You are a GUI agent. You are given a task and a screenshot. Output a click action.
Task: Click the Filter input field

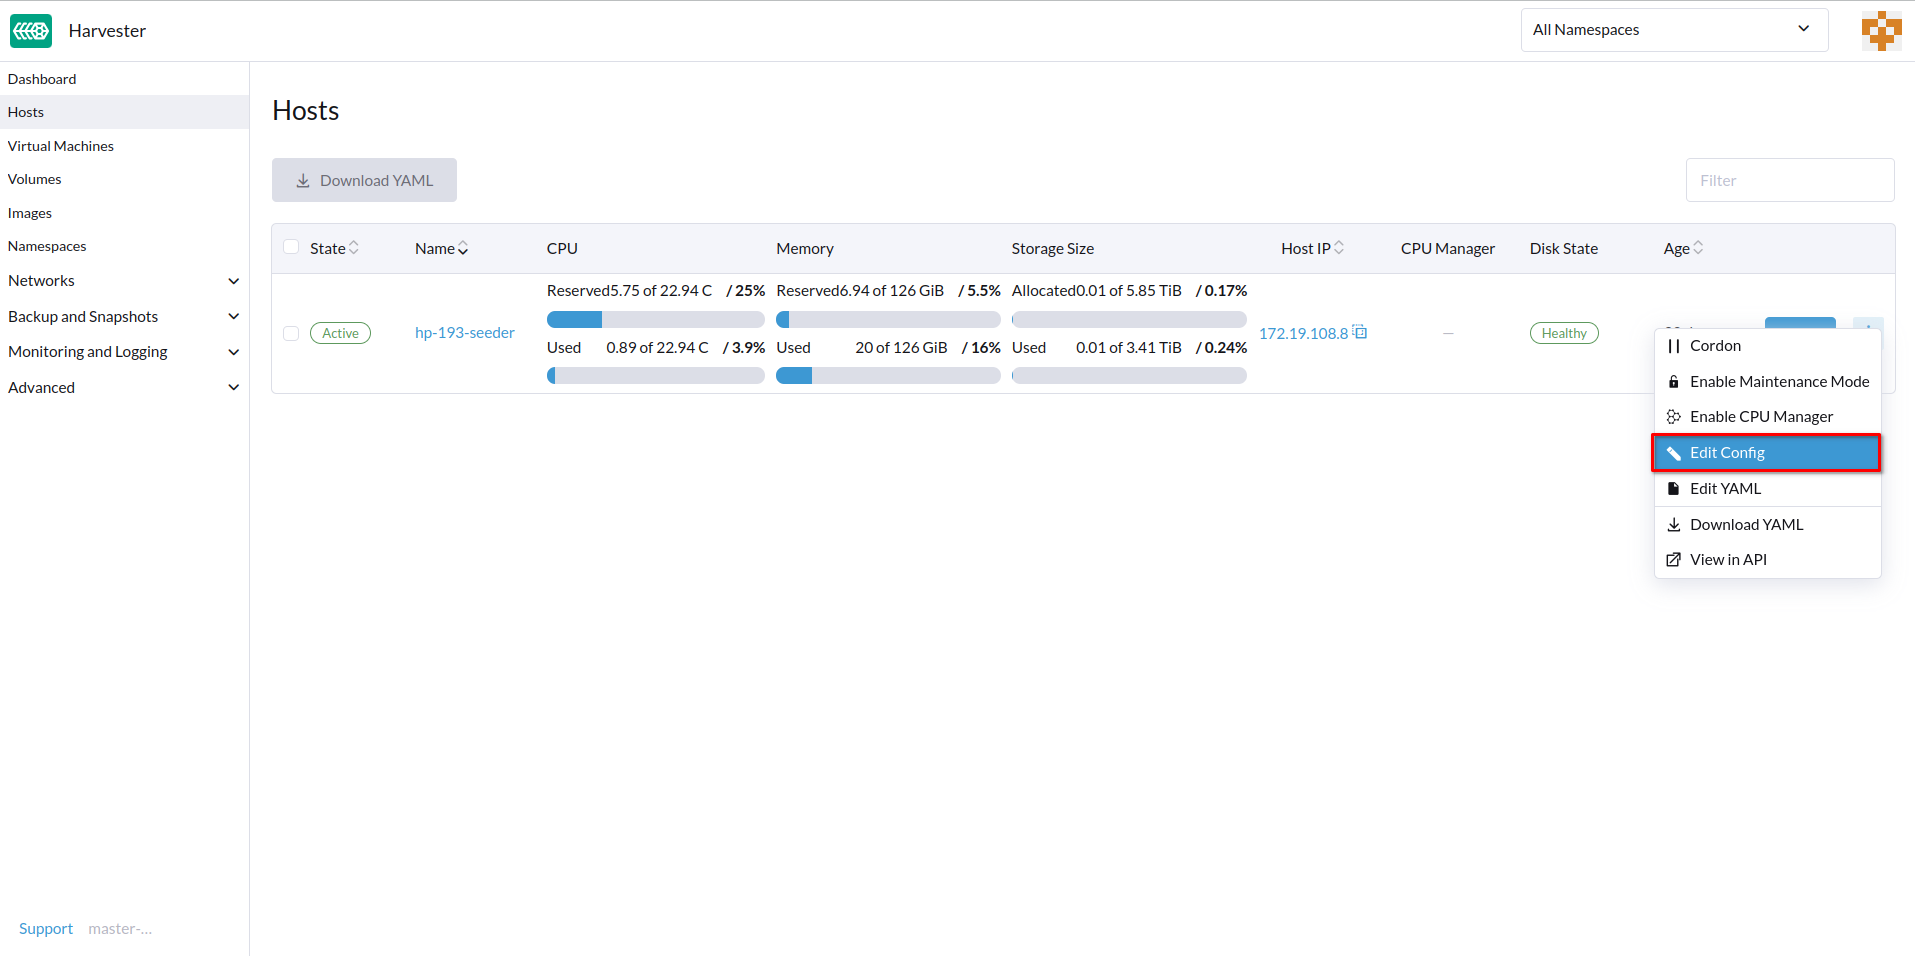point(1789,180)
